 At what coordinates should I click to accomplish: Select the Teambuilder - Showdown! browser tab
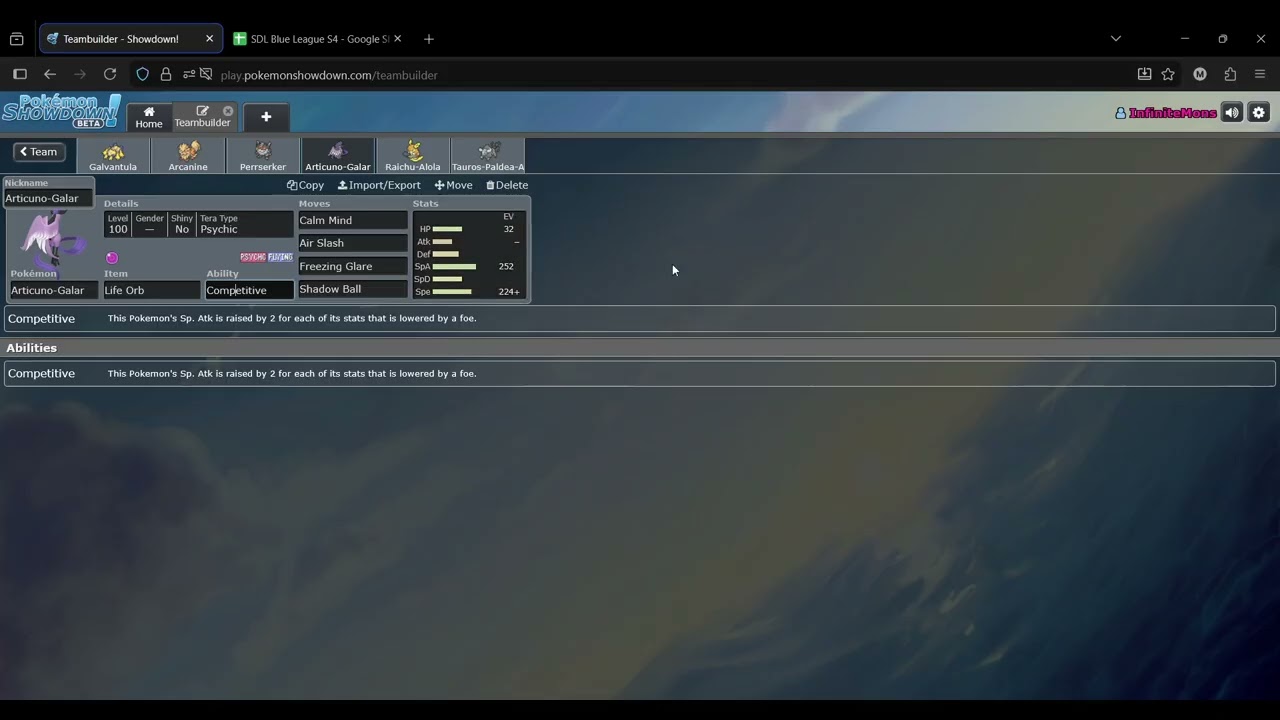click(130, 39)
